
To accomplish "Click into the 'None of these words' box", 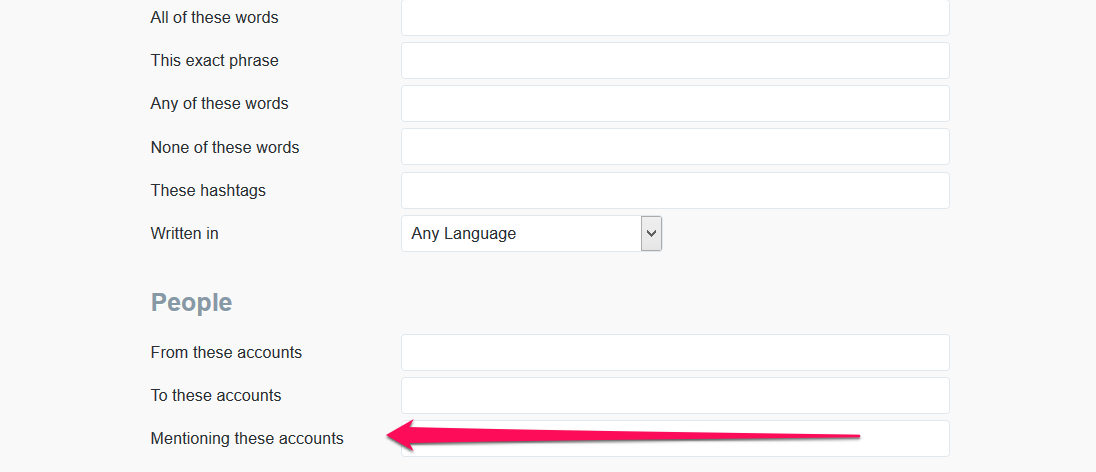I will (675, 147).
